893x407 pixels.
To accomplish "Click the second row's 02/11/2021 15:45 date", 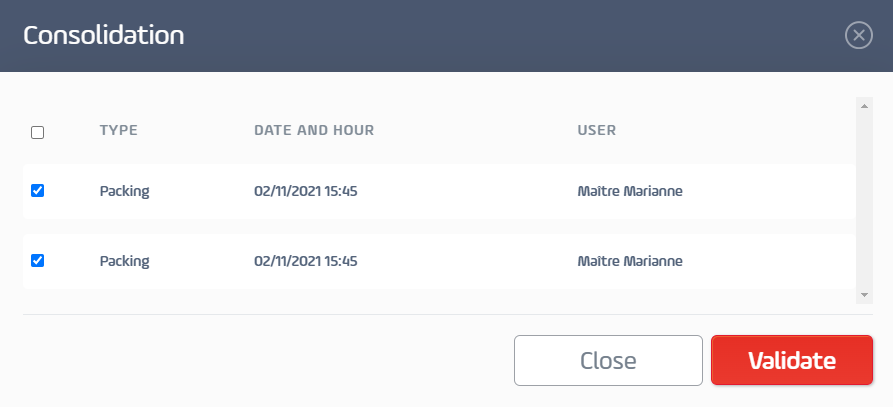I will coord(305,261).
